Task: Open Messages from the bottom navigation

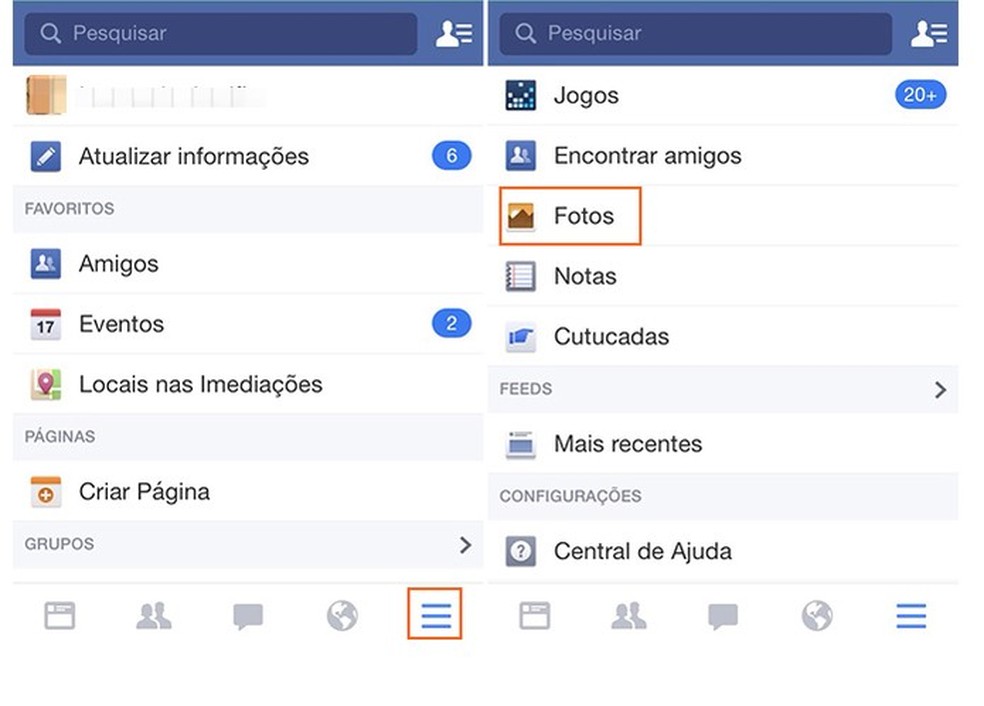Action: point(247,616)
